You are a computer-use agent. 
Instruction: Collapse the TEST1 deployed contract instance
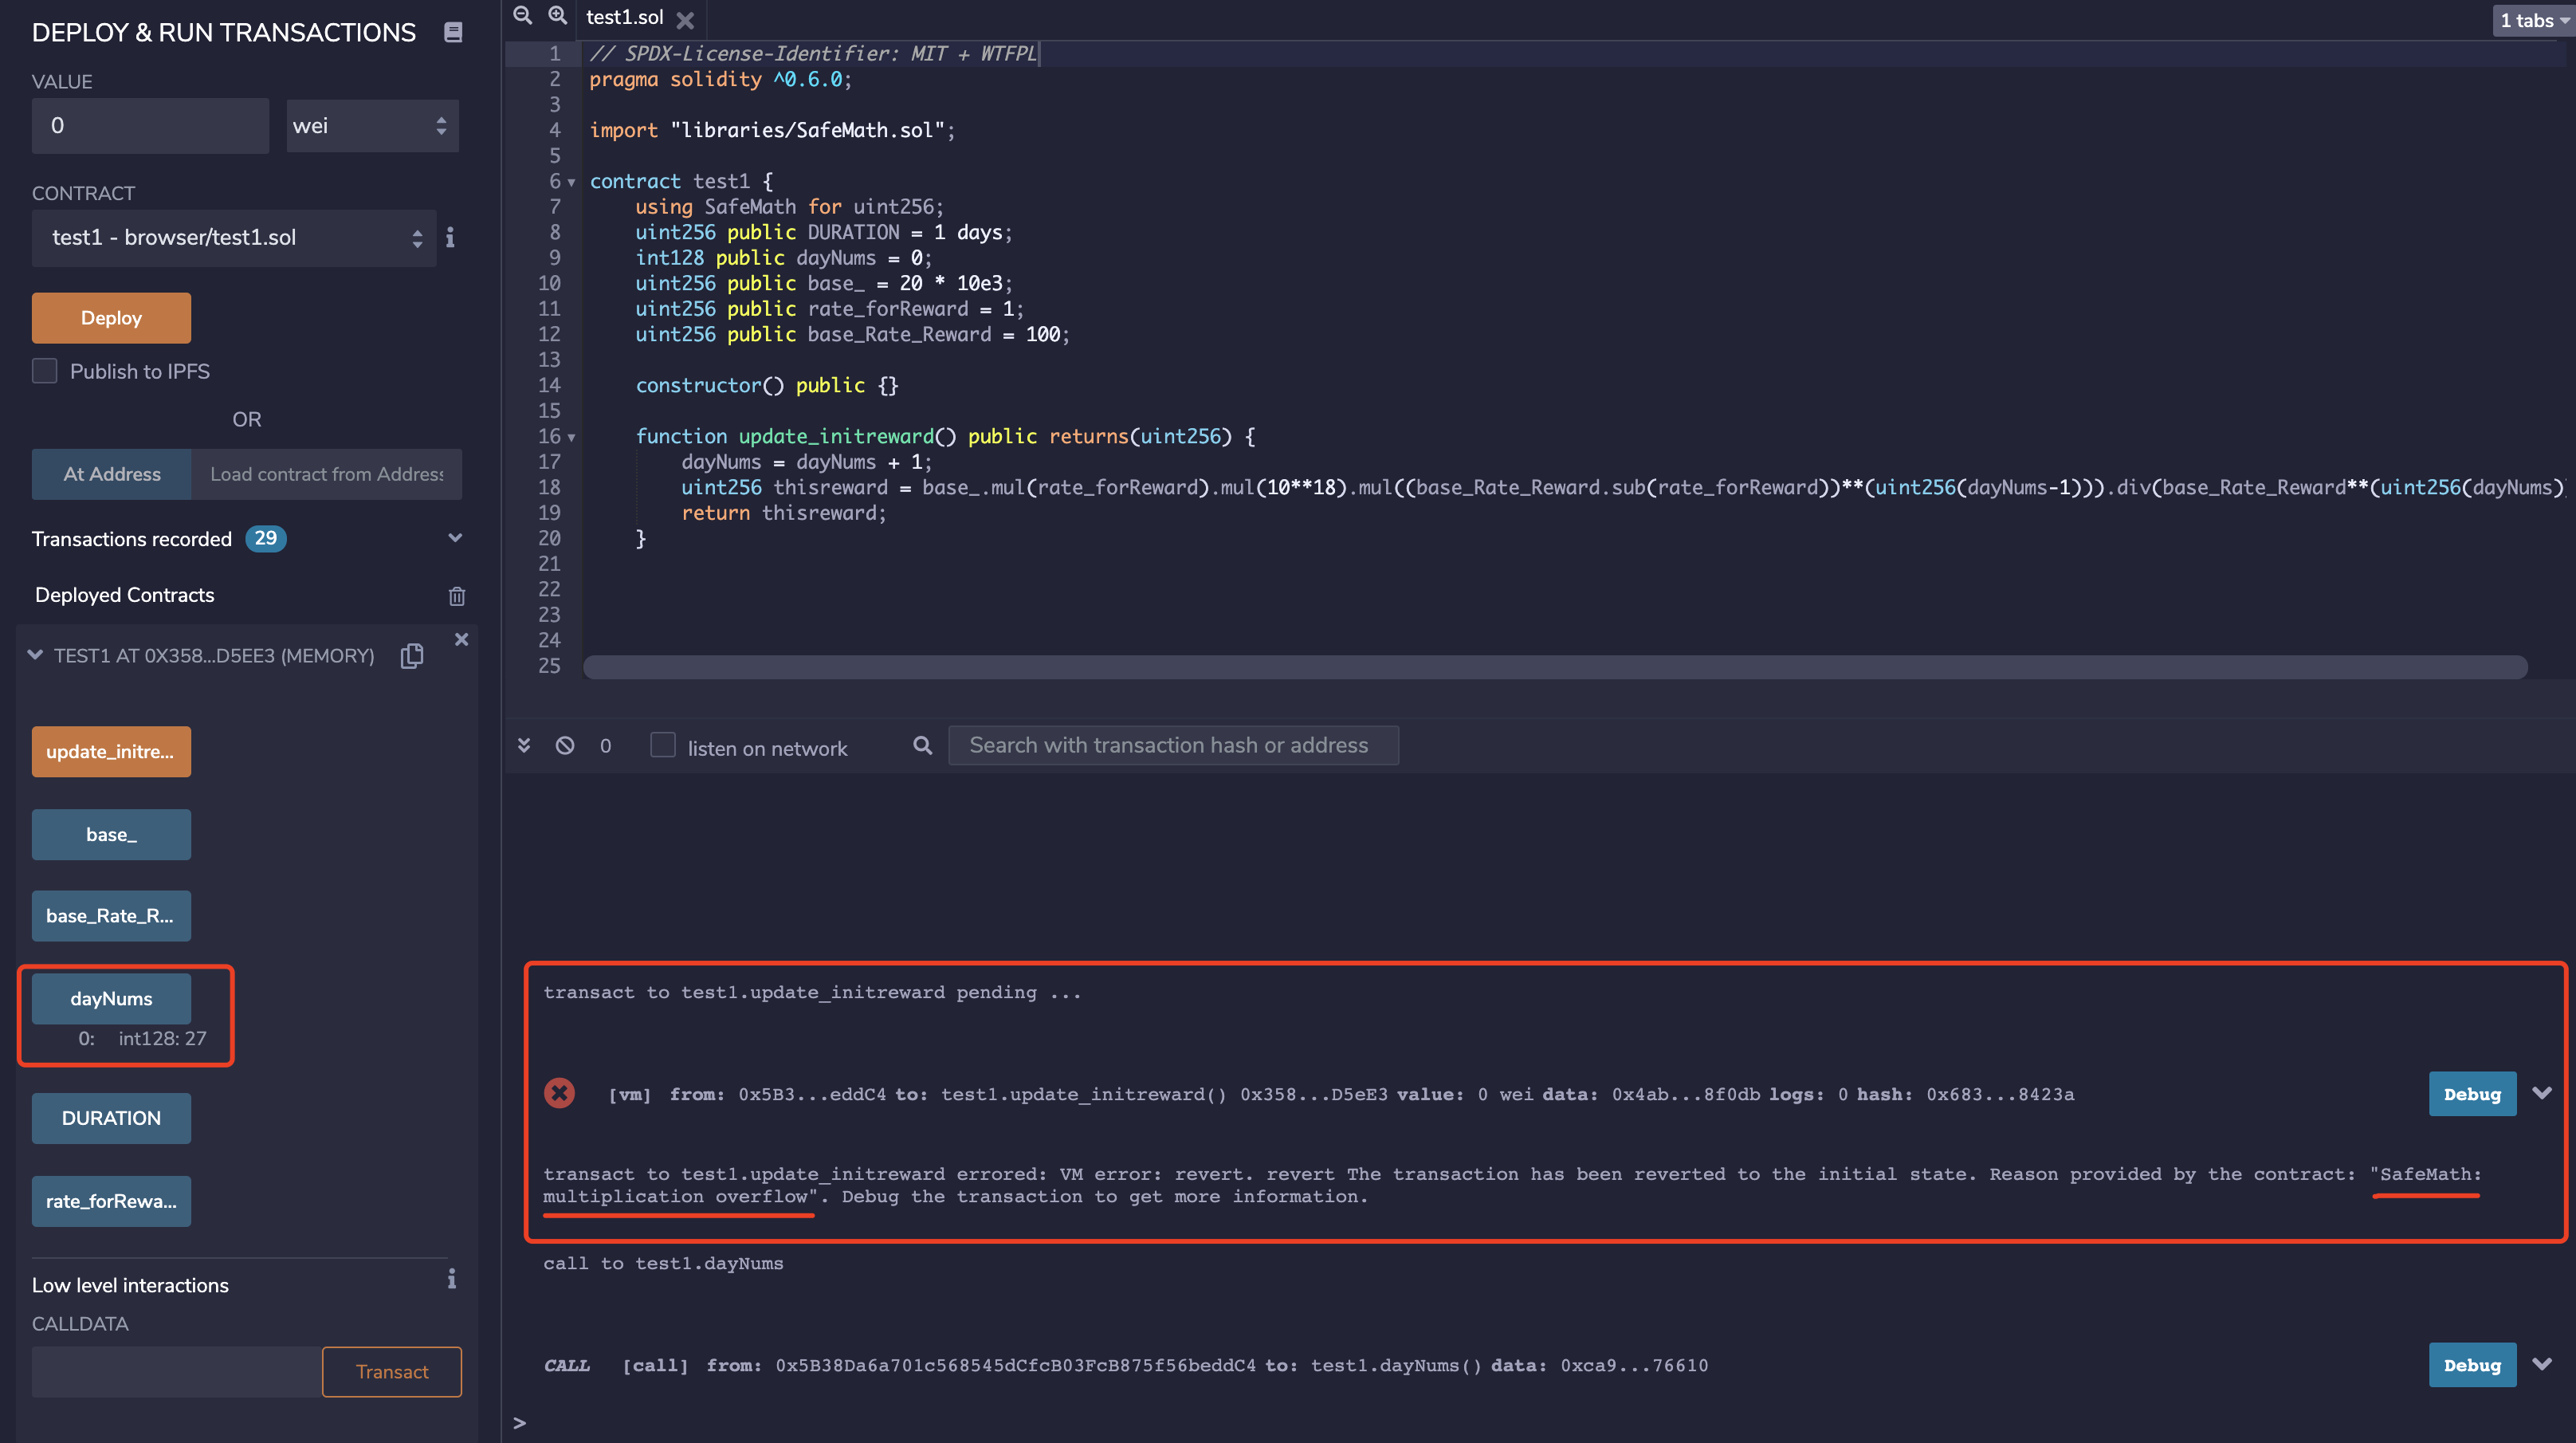[x=36, y=655]
